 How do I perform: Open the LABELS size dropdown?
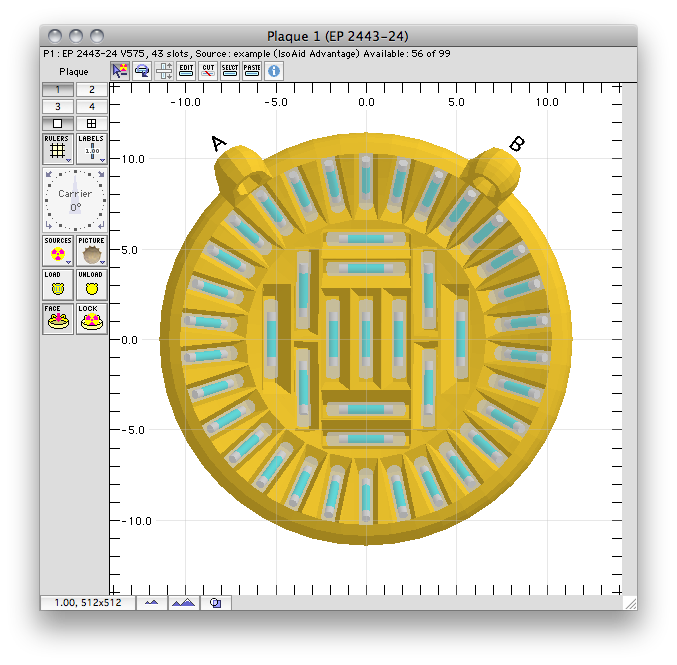[92, 149]
